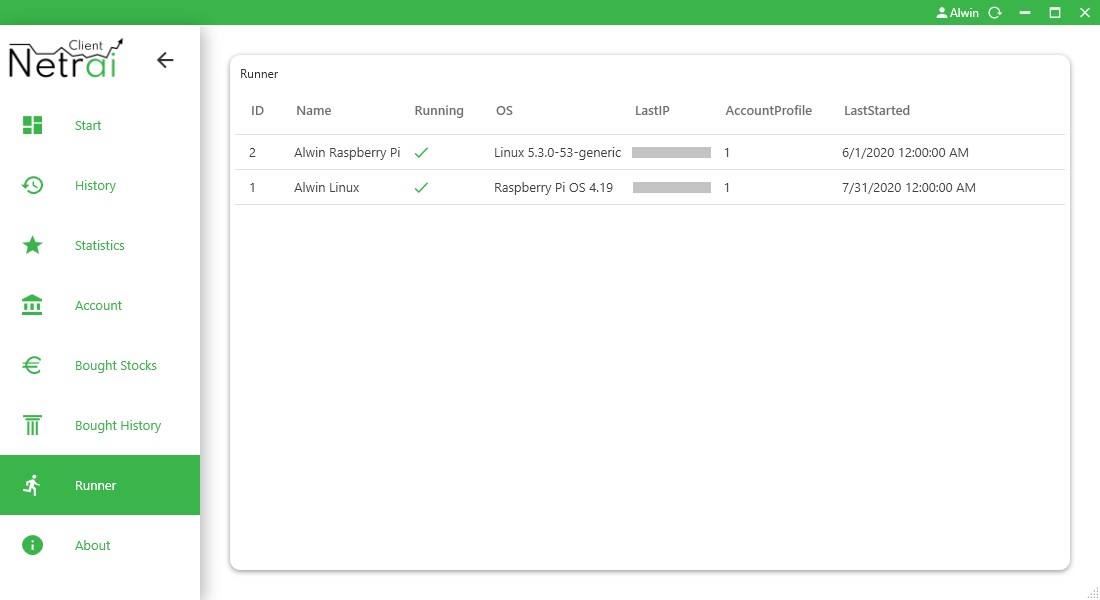
Task: Sort by the OS column header
Action: coord(504,110)
